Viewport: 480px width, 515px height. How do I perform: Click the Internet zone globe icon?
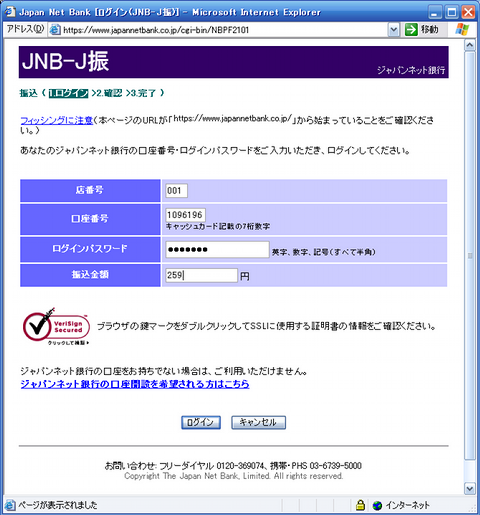377,505
